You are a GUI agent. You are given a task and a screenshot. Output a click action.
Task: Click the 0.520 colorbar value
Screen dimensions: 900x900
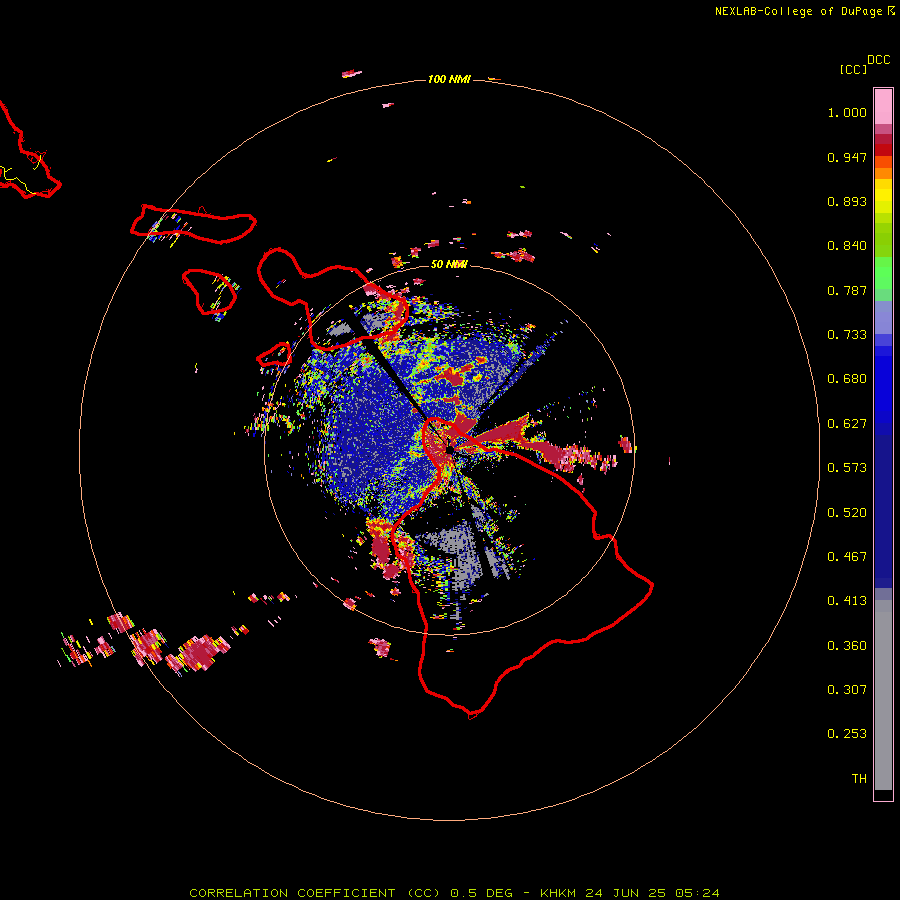847,513
